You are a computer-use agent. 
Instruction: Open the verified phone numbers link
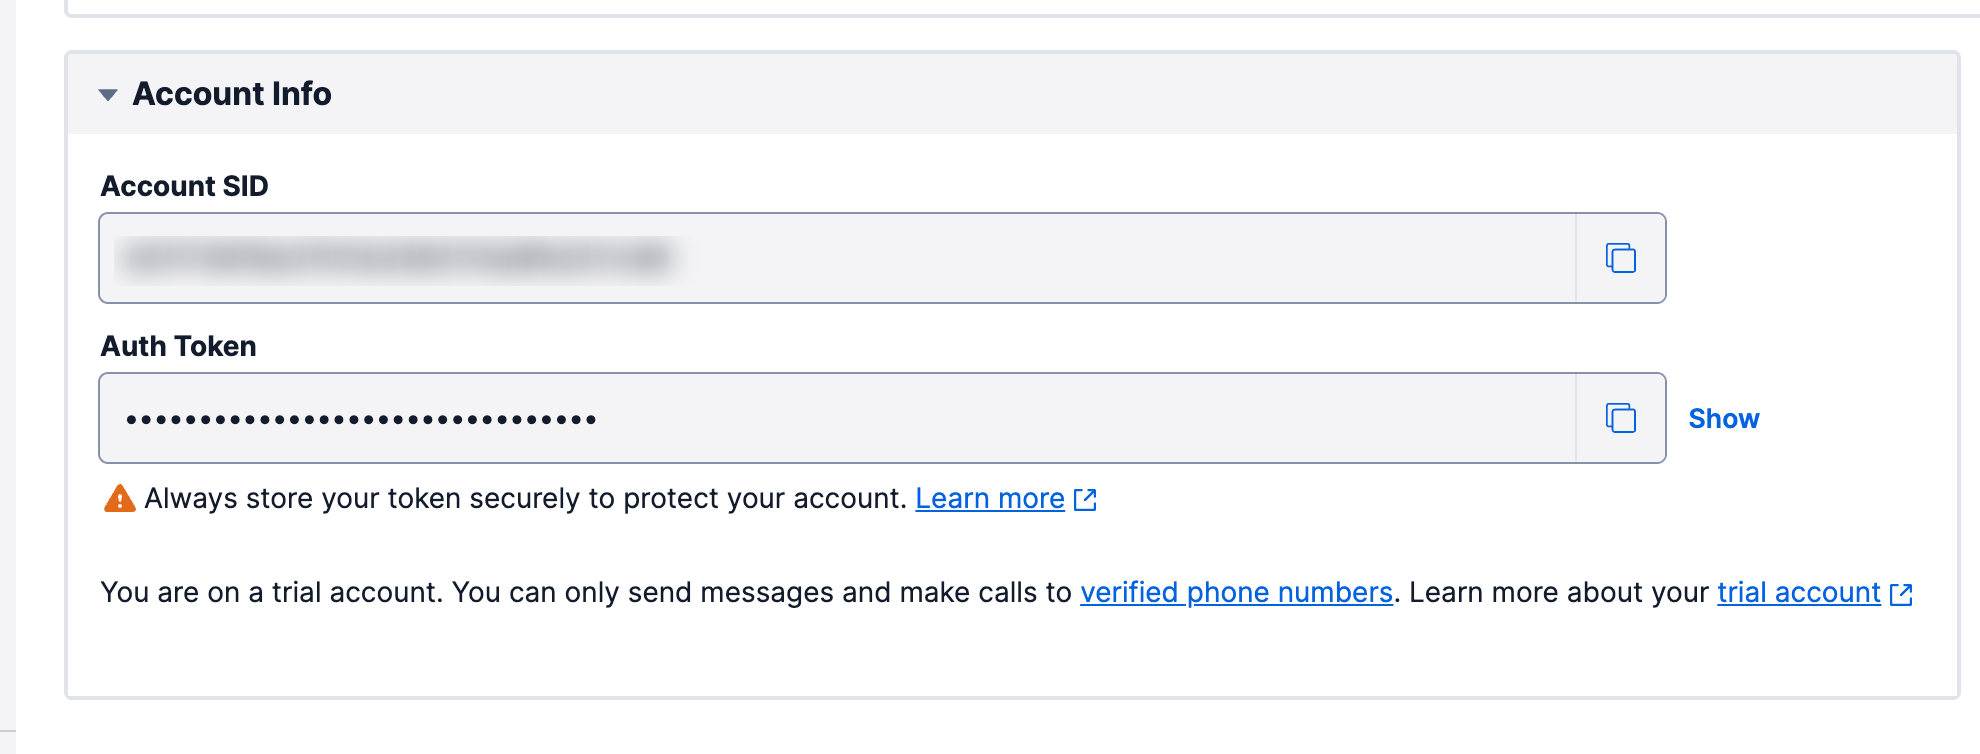pyautogui.click(x=1236, y=592)
